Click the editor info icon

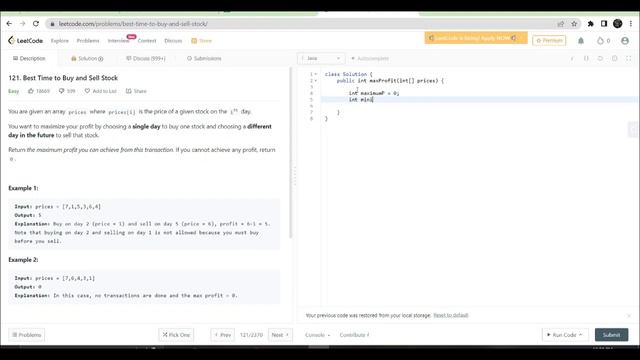(572, 58)
